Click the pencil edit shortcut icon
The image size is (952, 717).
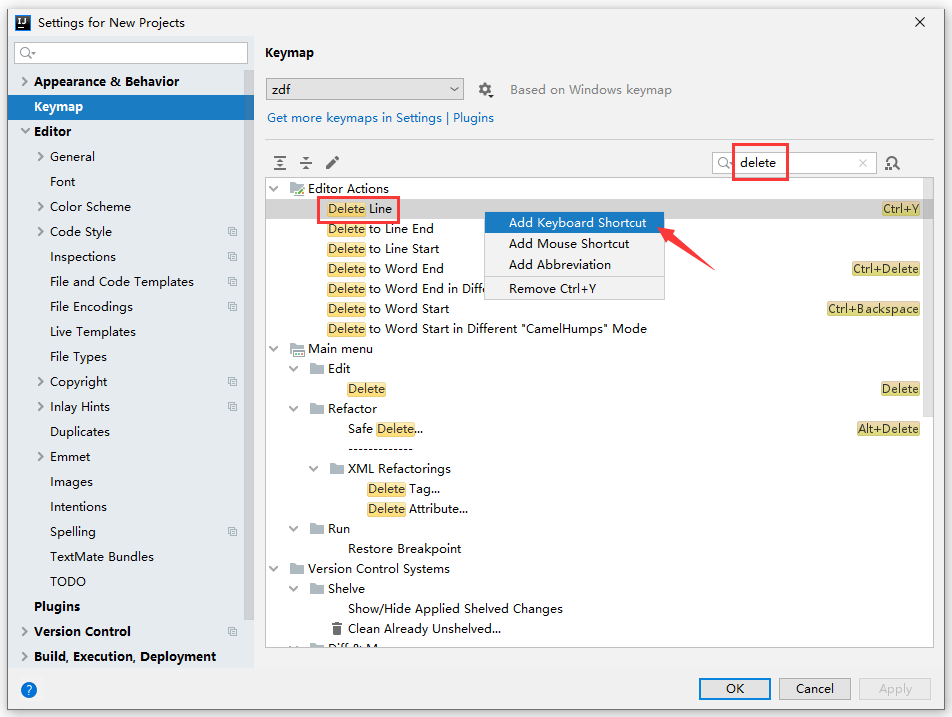(333, 163)
